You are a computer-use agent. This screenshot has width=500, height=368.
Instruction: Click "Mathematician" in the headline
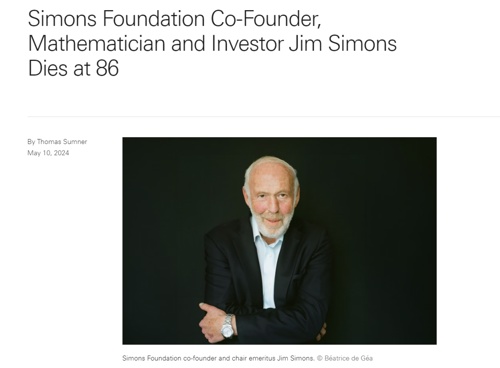tap(97, 44)
